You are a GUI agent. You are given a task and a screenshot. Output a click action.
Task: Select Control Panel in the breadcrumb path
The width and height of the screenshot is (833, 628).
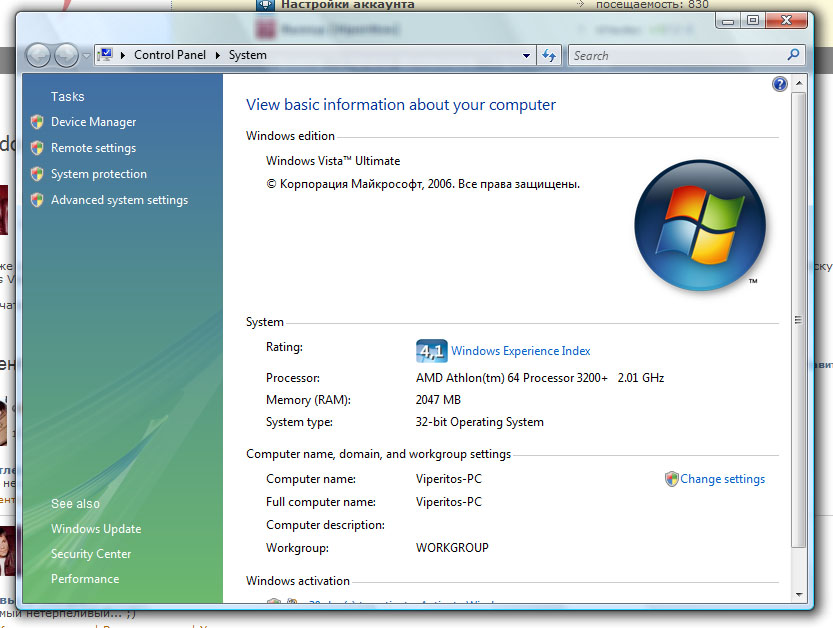click(169, 56)
